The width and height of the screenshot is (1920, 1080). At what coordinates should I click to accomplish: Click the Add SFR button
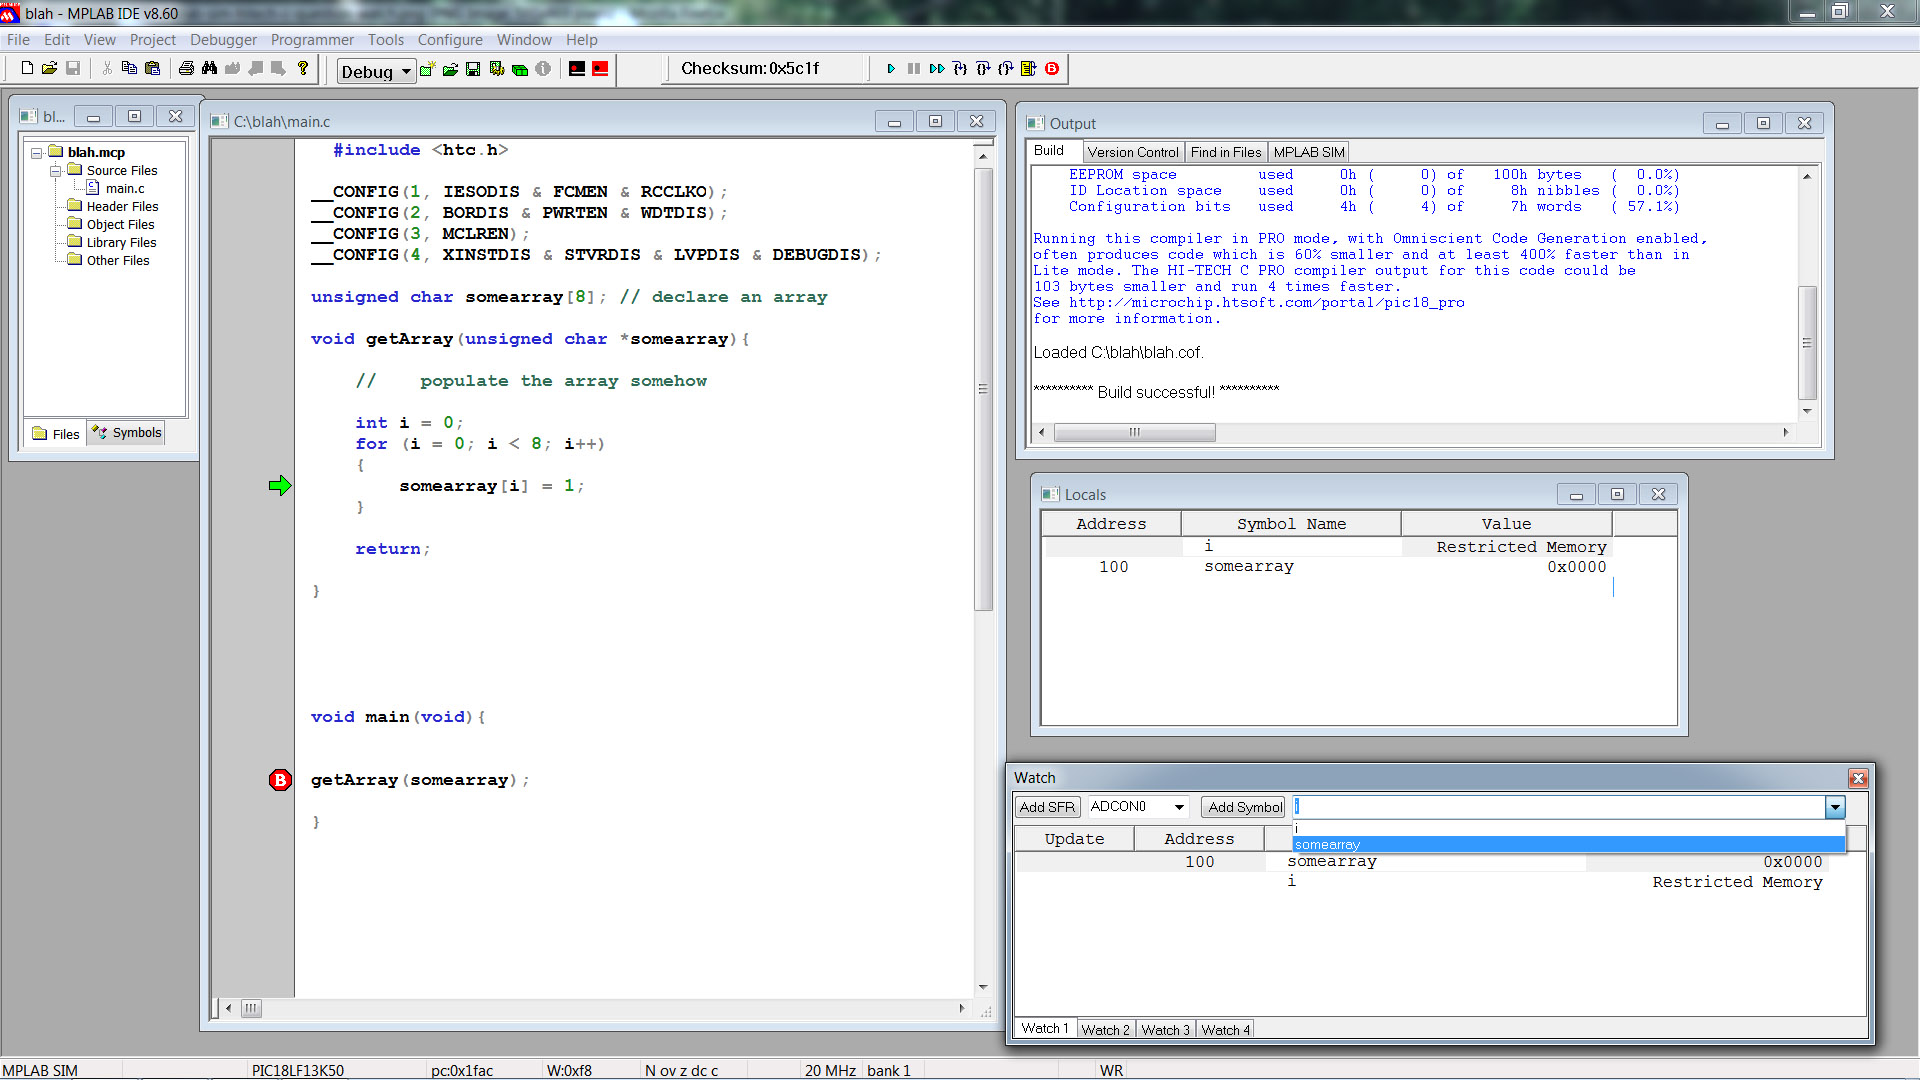(1047, 807)
